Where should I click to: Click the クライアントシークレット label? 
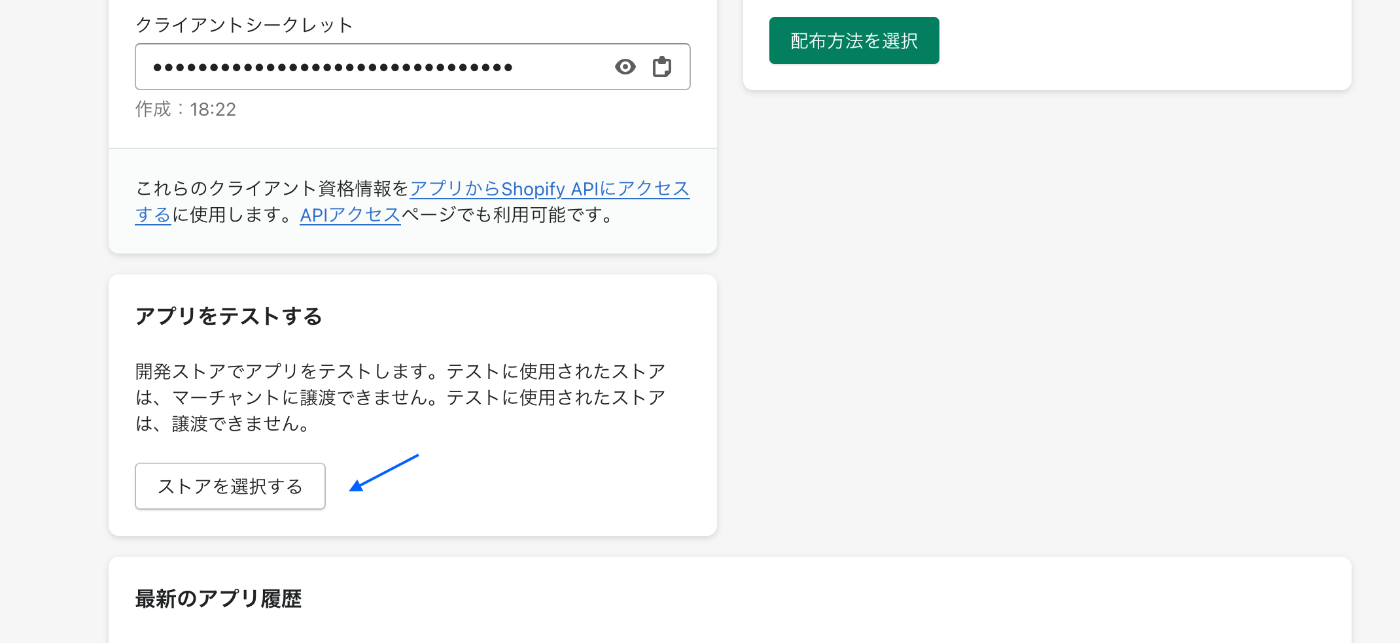[x=244, y=25]
